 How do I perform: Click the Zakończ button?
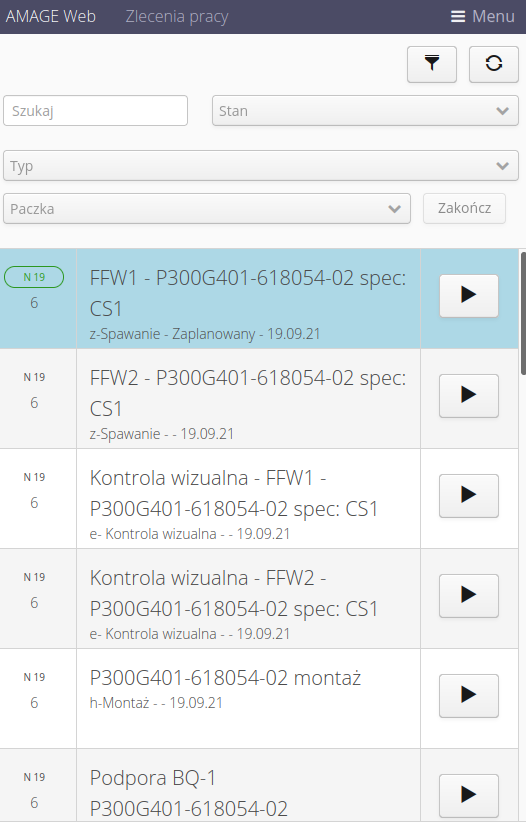tap(464, 209)
